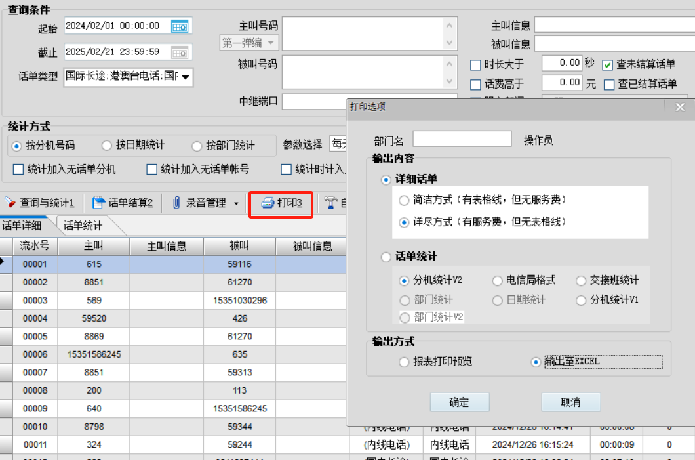
Task: Click the 确定 button in print dialog
Action: click(x=460, y=402)
